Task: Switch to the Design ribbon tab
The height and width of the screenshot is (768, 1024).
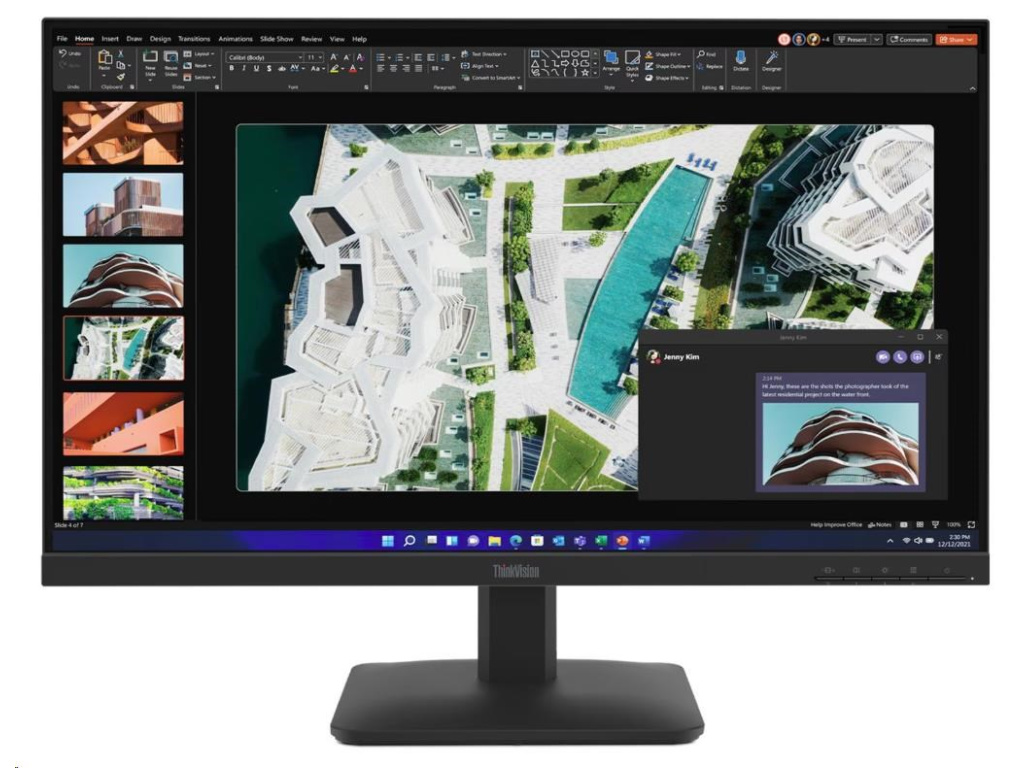Action: pos(160,39)
